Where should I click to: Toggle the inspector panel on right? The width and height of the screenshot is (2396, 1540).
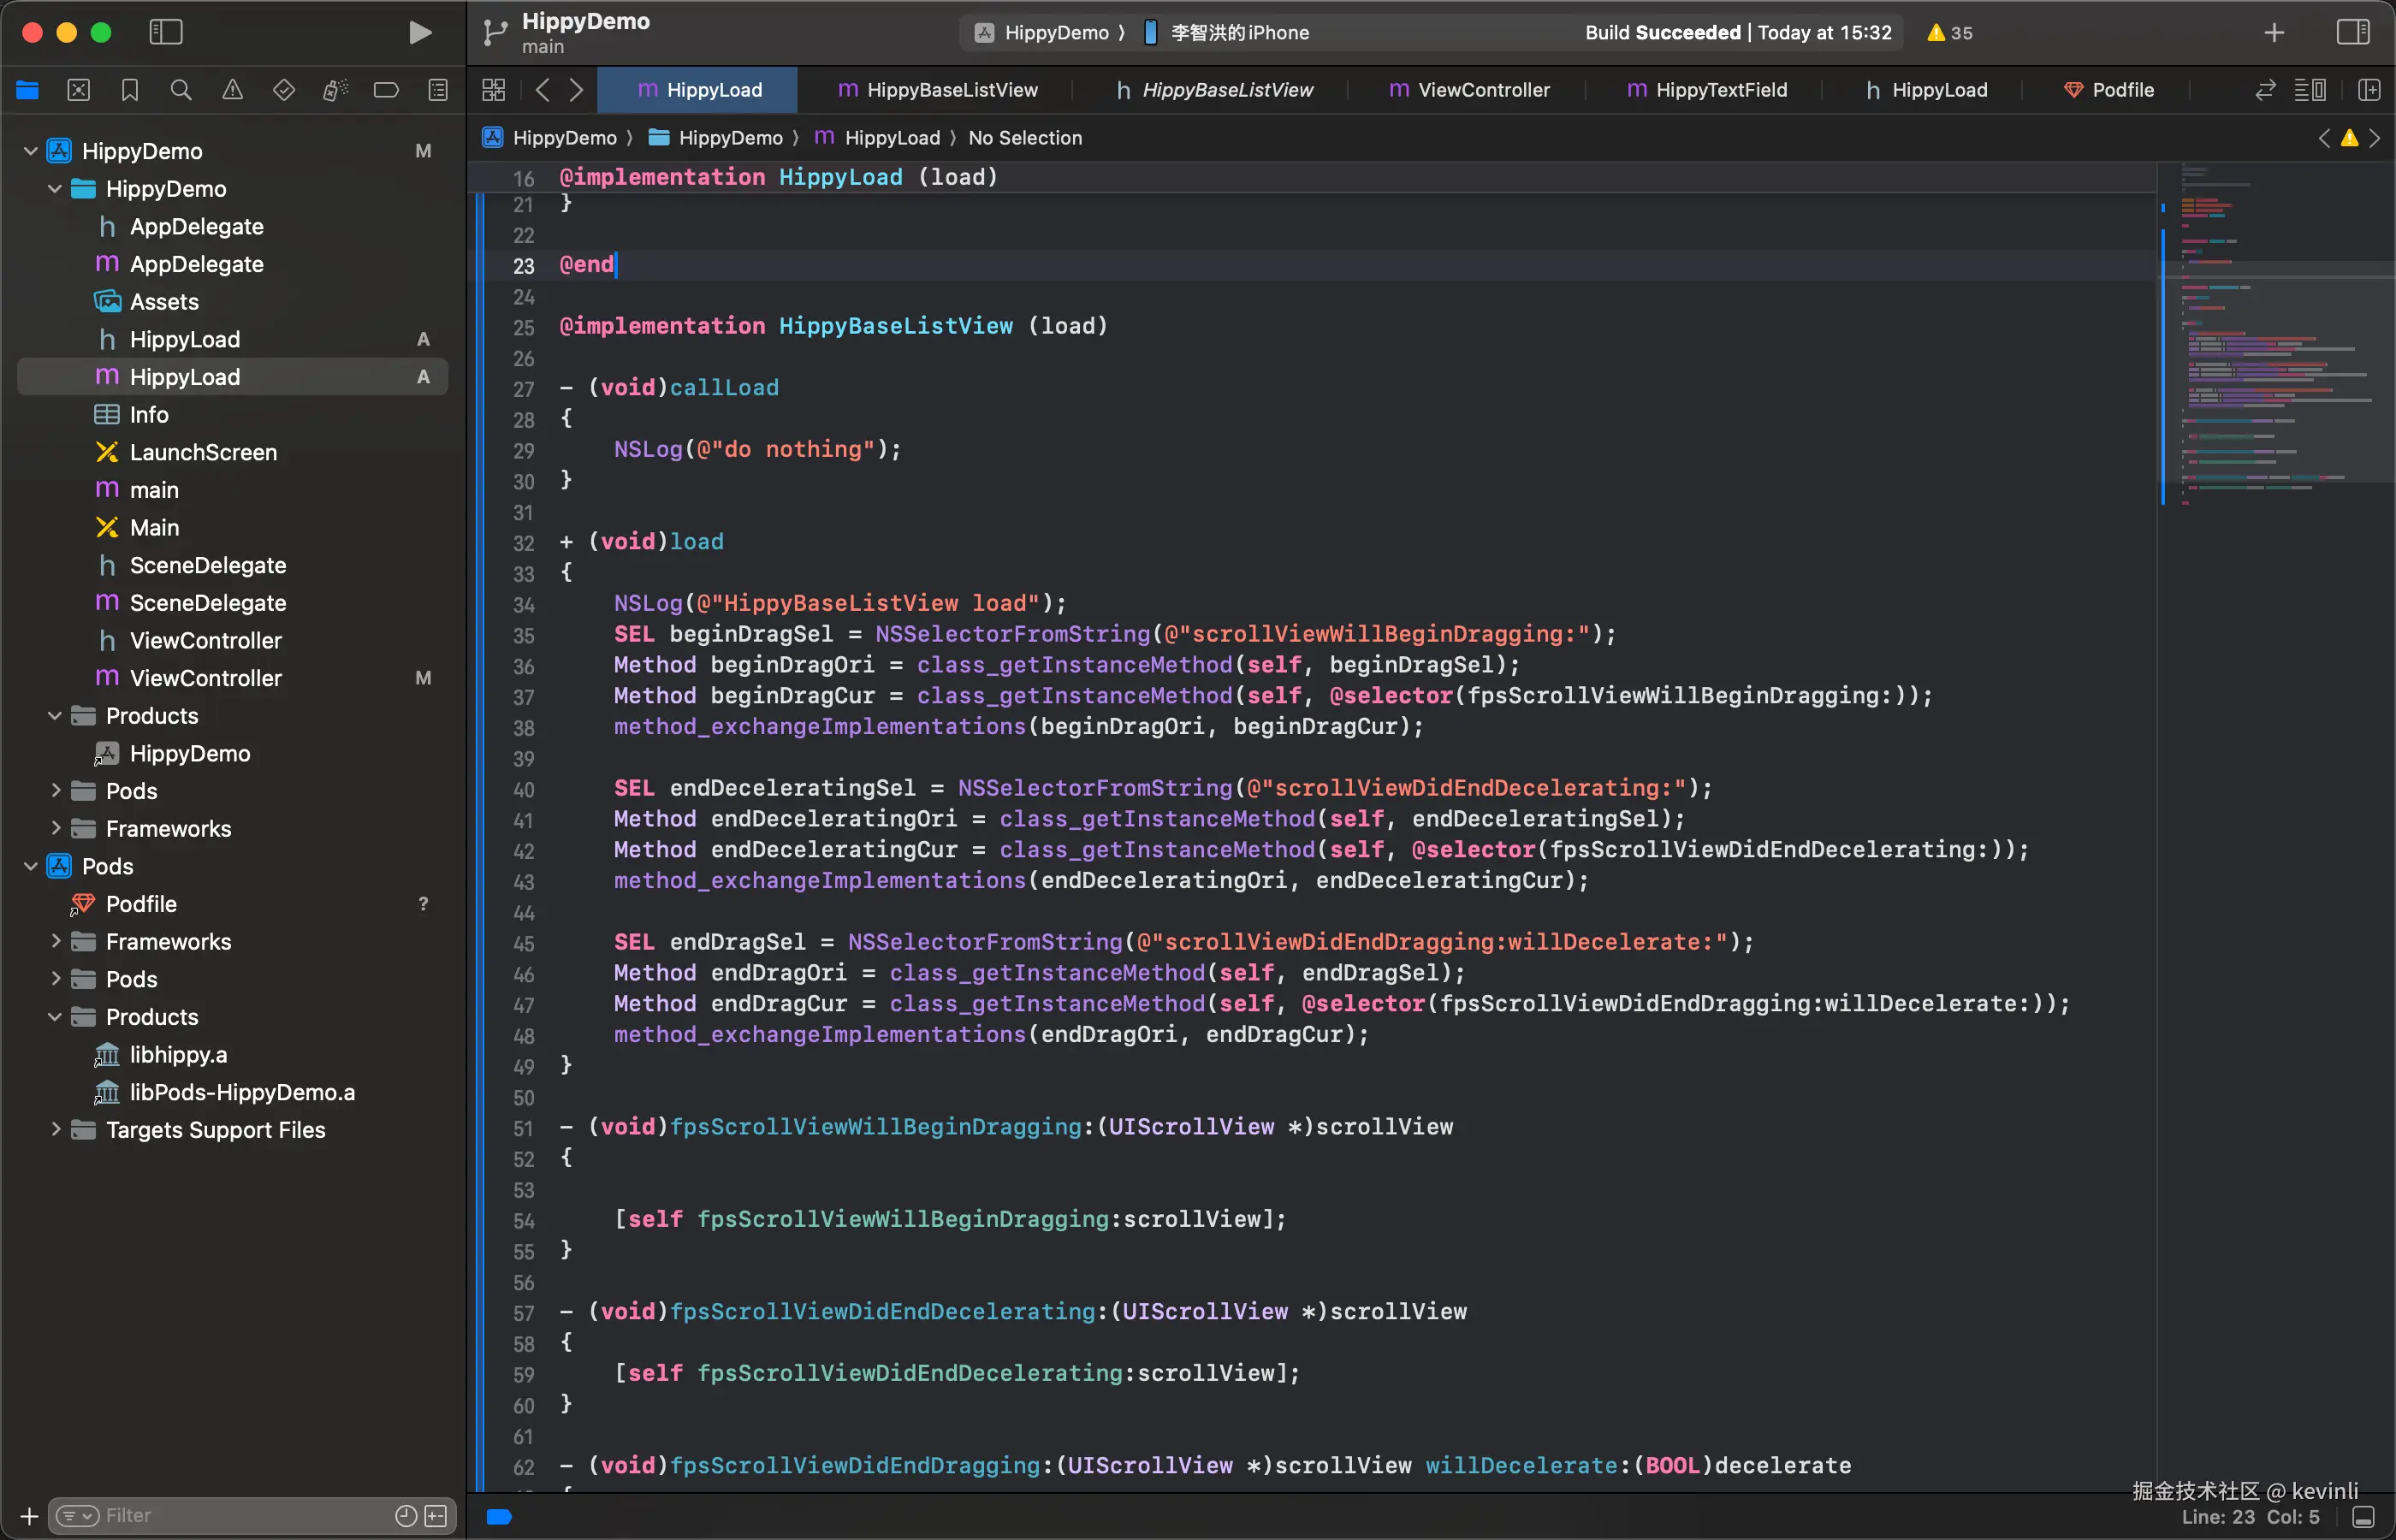[x=2352, y=32]
